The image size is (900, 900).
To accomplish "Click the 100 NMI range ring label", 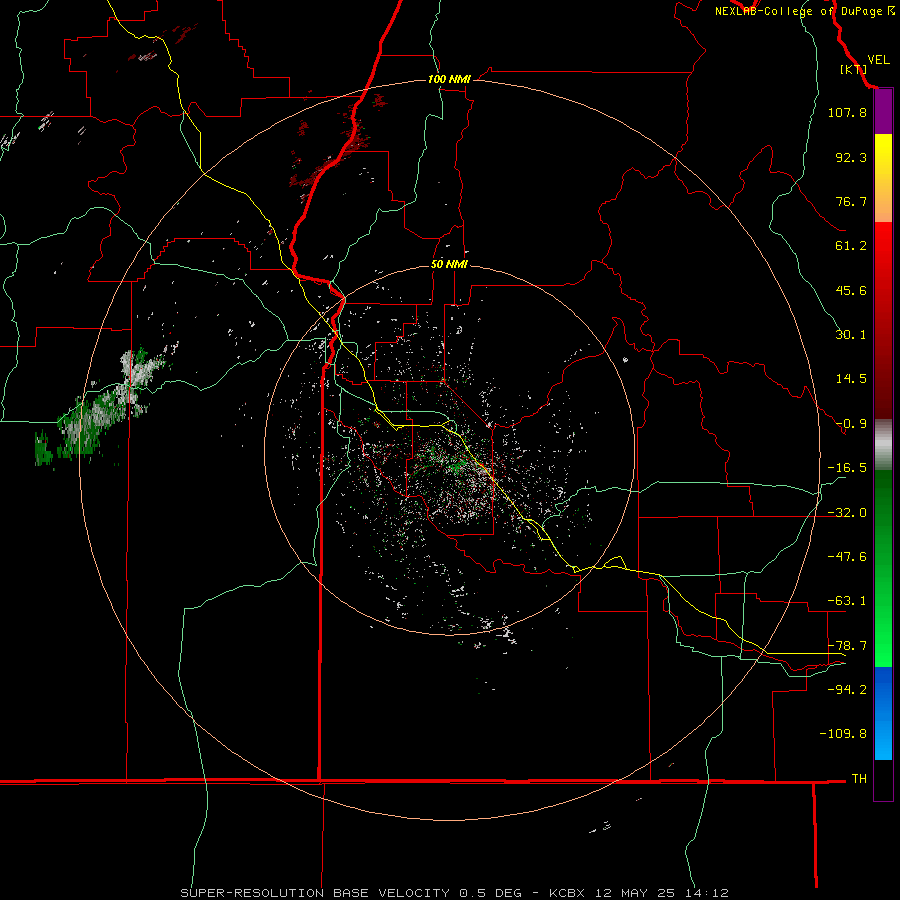I will [449, 79].
